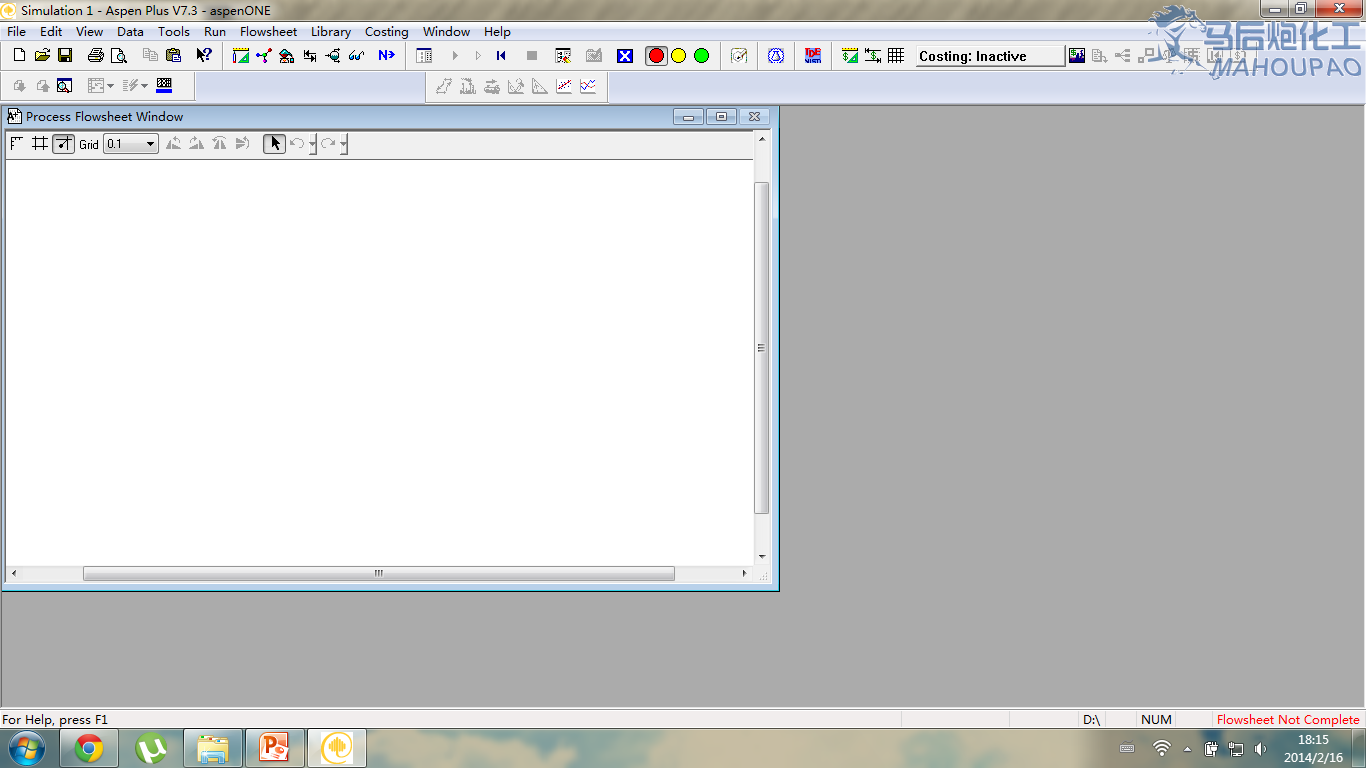Open the Grid size 0.1 dropdown

[x=131, y=144]
